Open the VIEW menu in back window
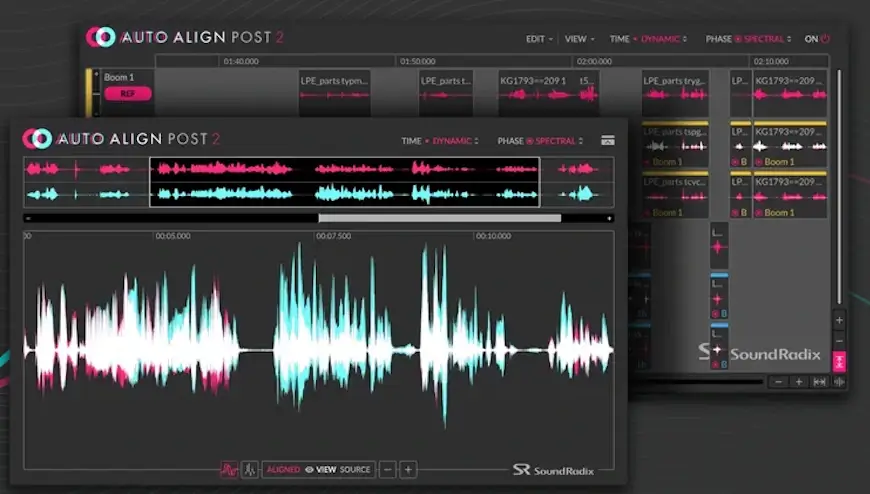The width and height of the screenshot is (870, 494). pyautogui.click(x=579, y=39)
